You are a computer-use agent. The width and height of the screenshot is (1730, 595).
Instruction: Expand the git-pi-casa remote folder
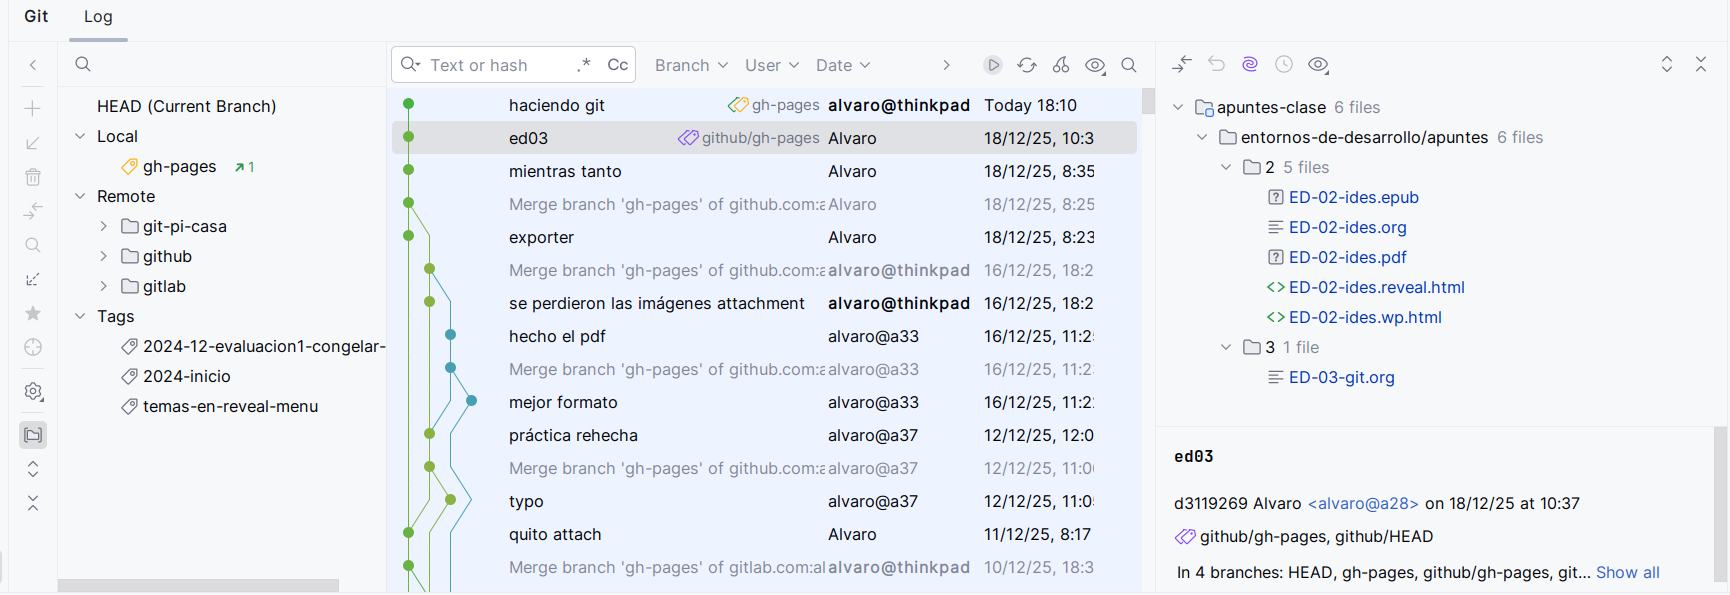[103, 226]
